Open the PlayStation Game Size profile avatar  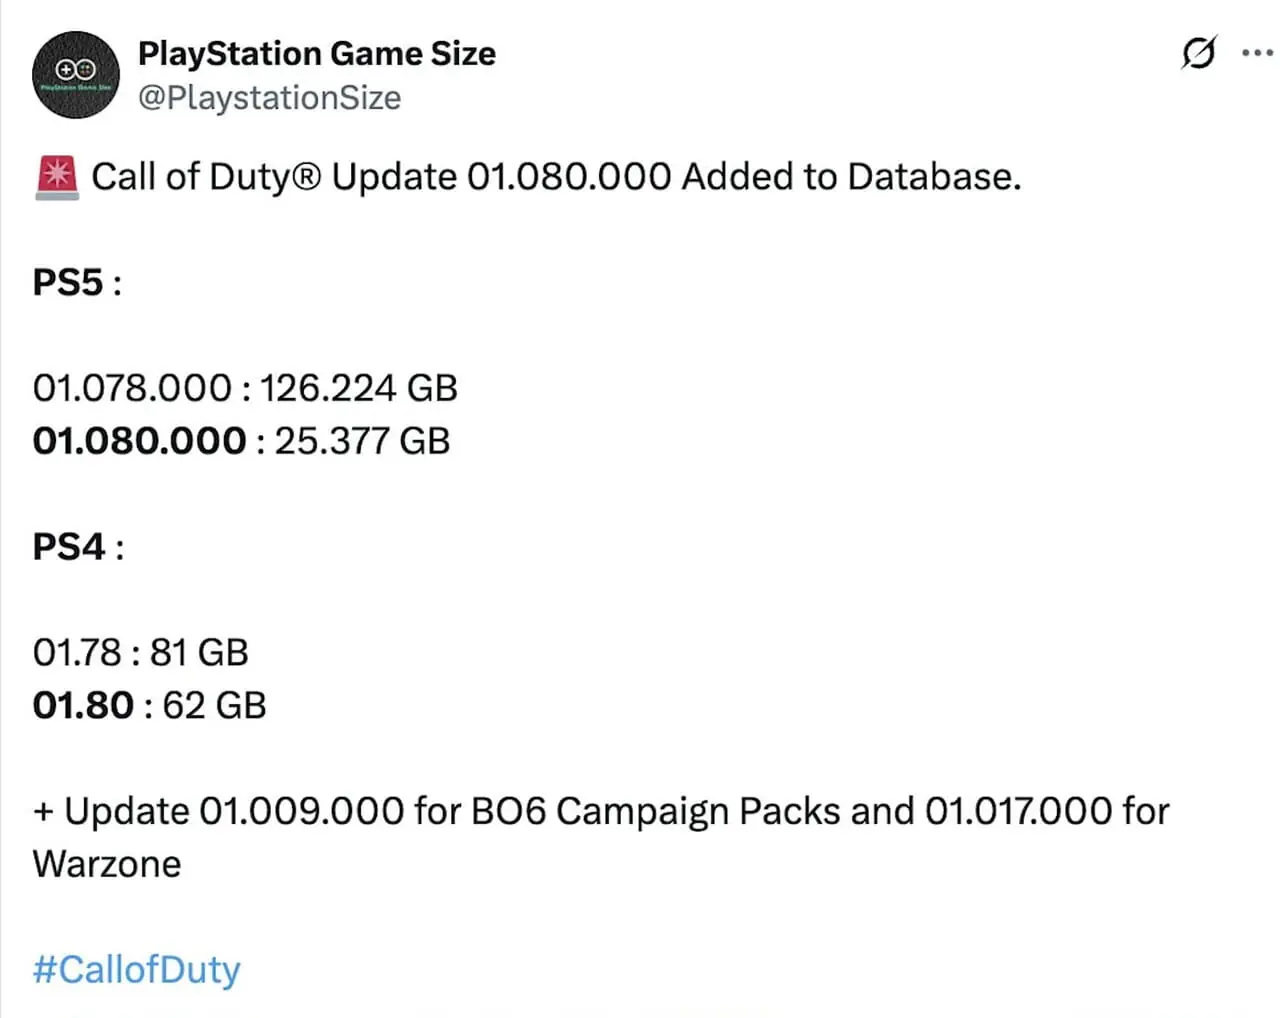click(76, 75)
